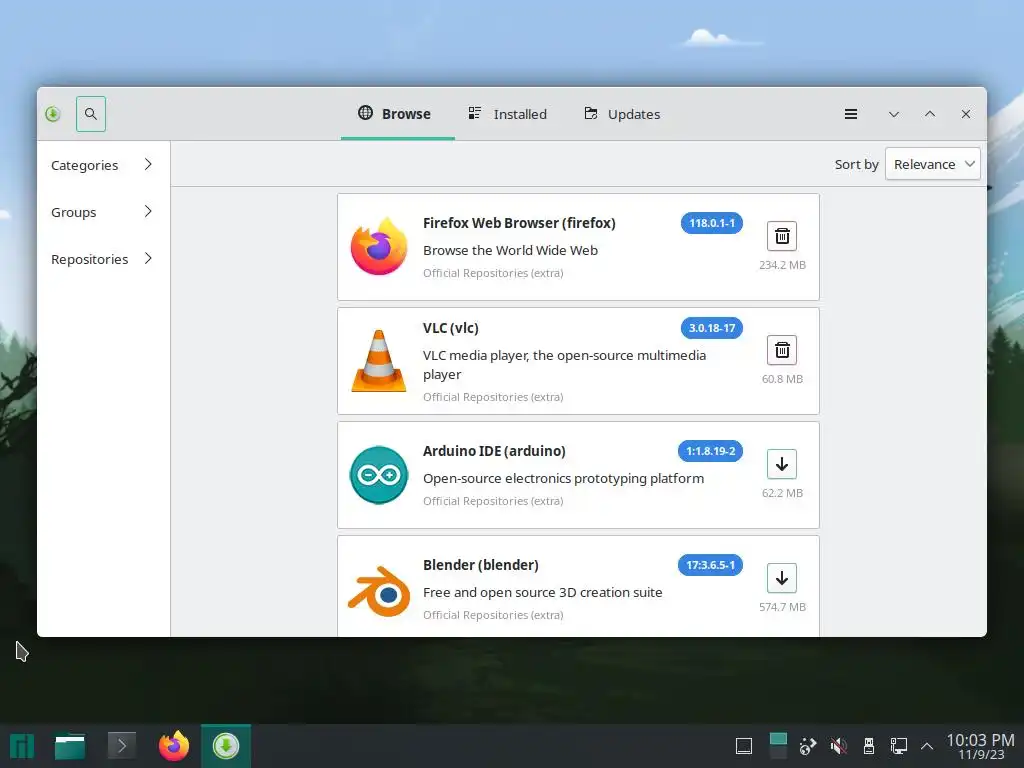Click the Pamac app icon in the header
This screenshot has width=1024, height=768.
[x=53, y=114]
